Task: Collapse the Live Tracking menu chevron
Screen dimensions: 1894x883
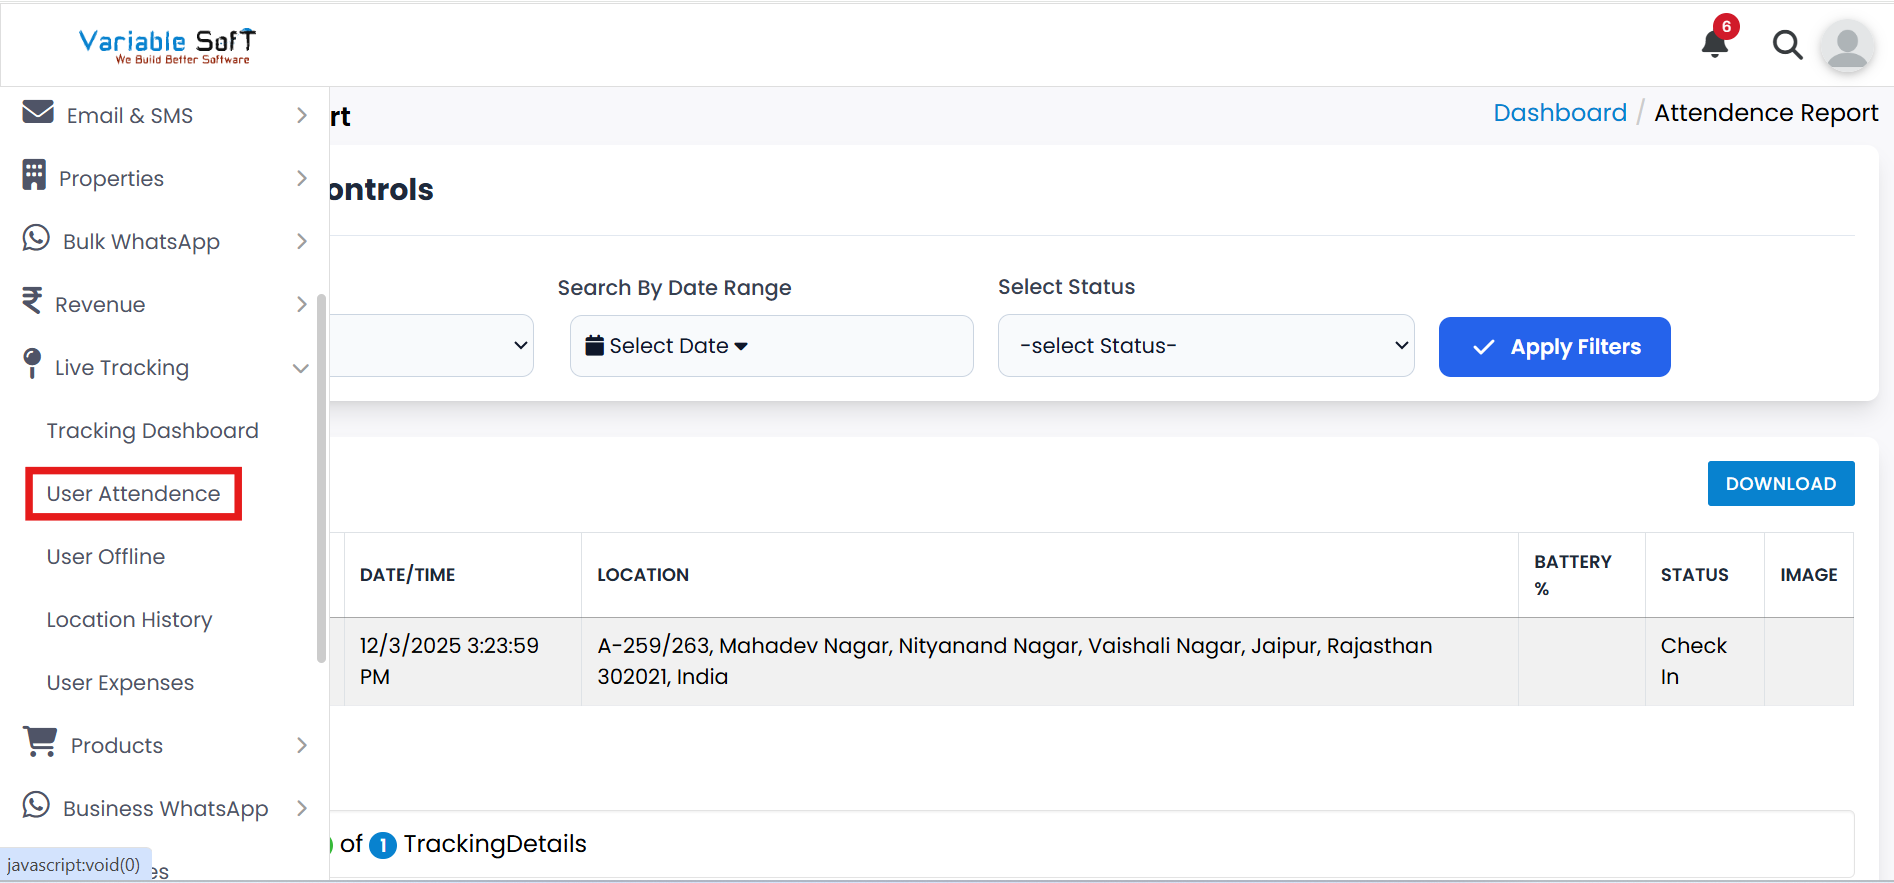Action: pyautogui.click(x=300, y=368)
